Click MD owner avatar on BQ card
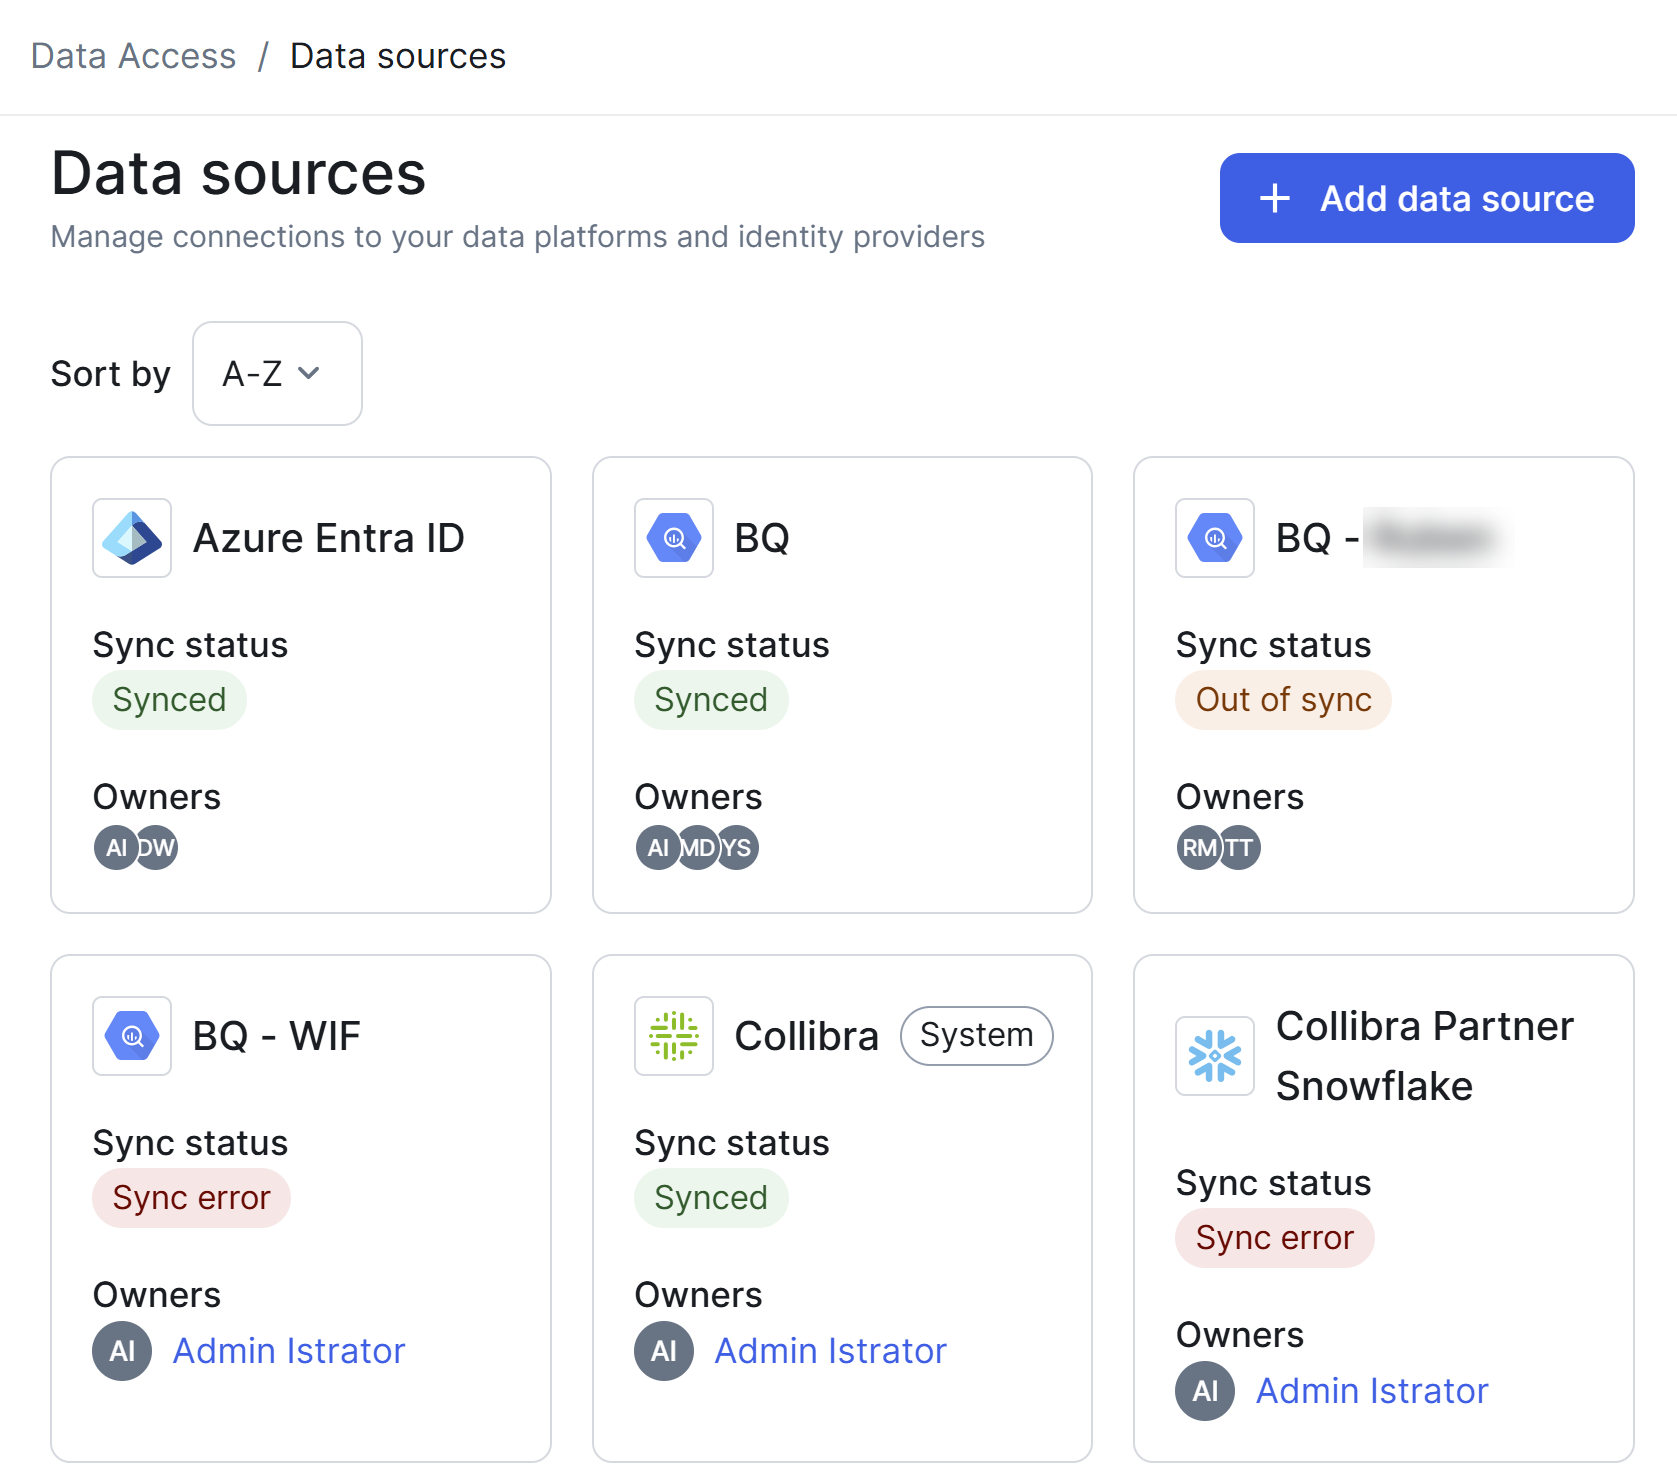Image resolution: width=1677 pixels, height=1475 pixels. [698, 848]
